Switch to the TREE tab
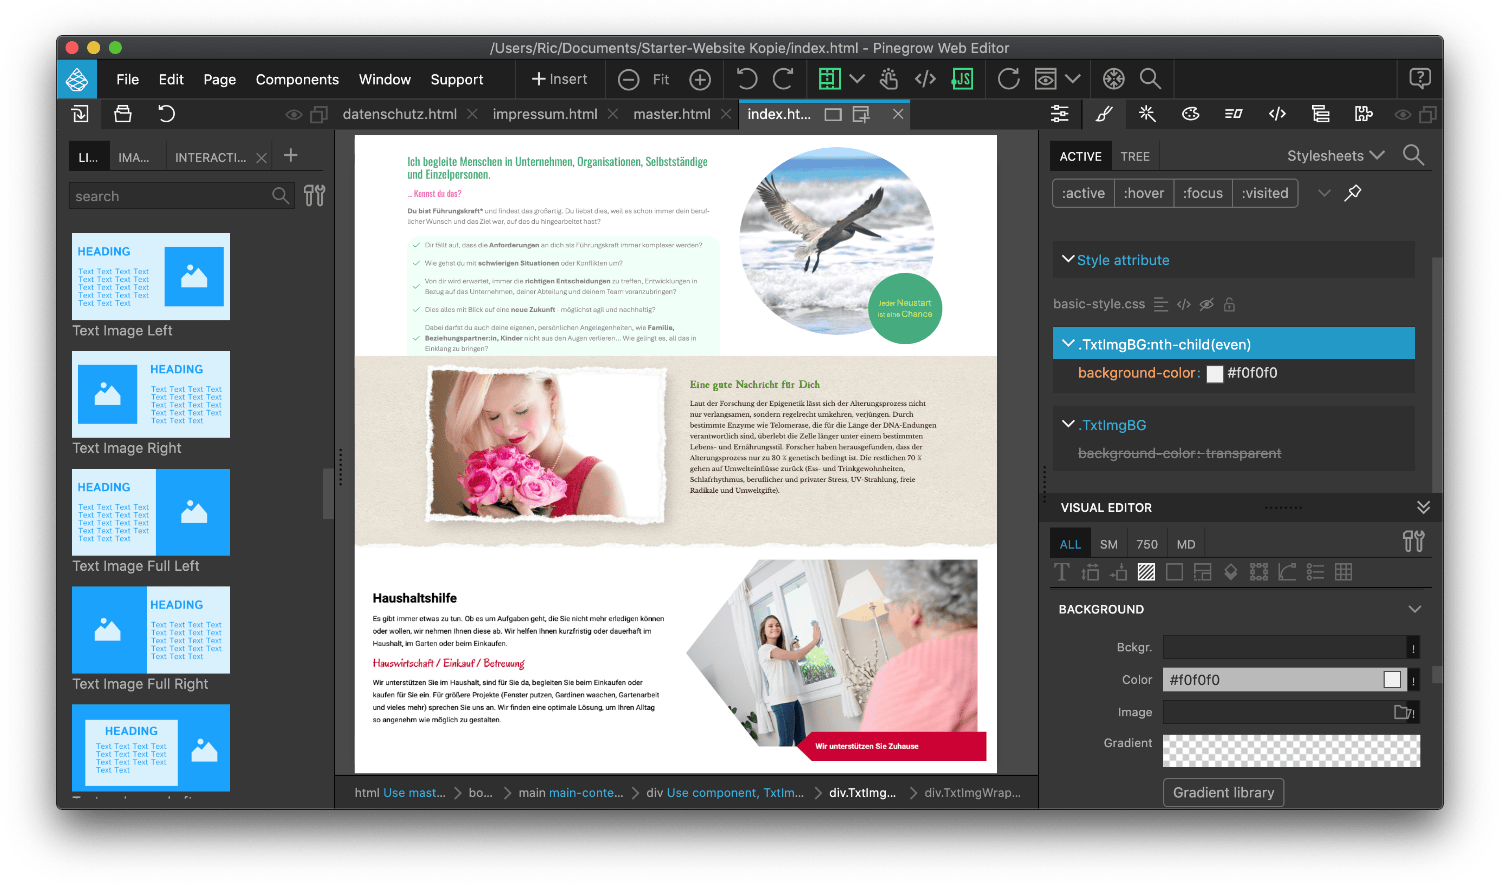 (x=1135, y=156)
